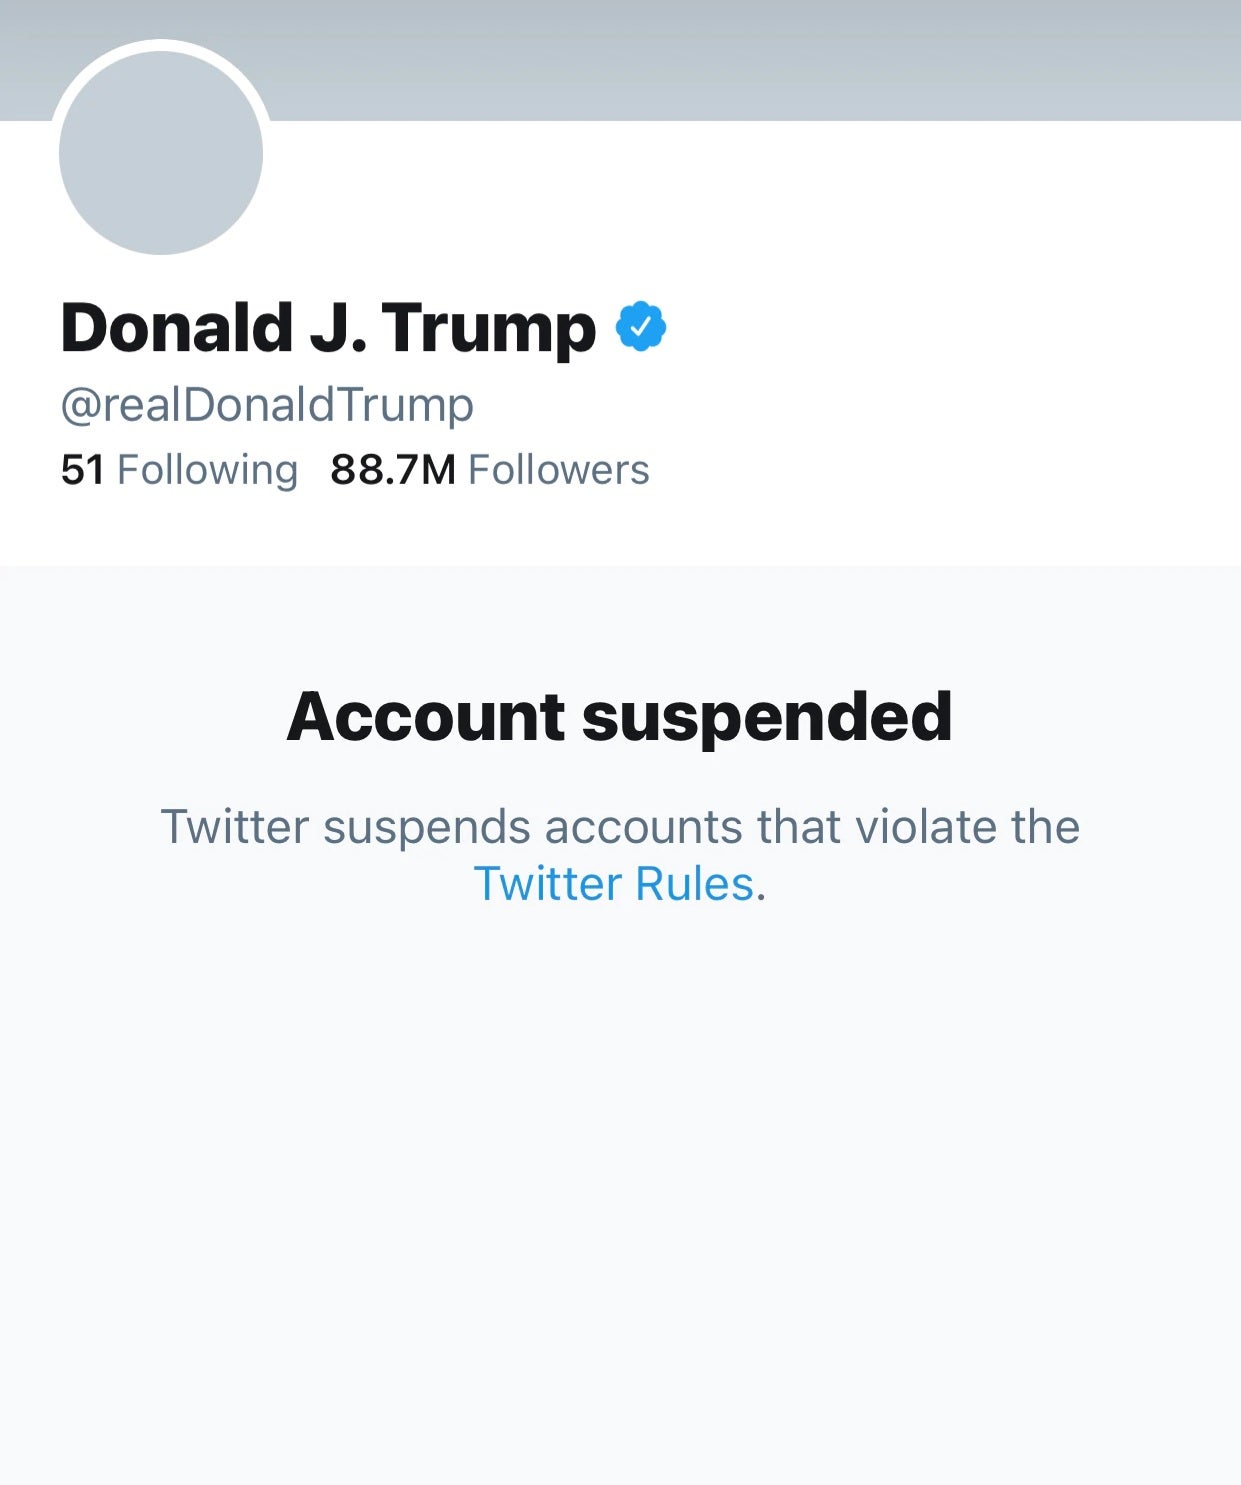Tap the verified checkmark next to the name
The image size is (1241, 1485).
pyautogui.click(x=643, y=326)
